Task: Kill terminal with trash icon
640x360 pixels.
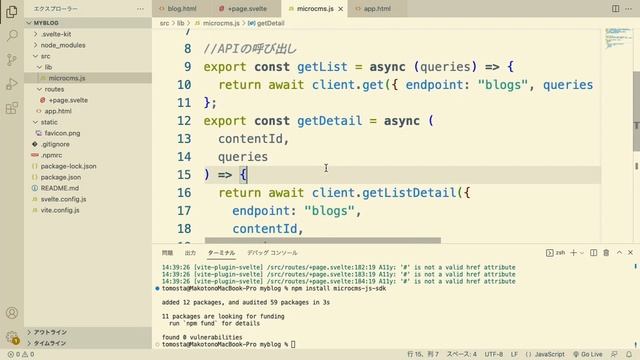Action: (606, 253)
